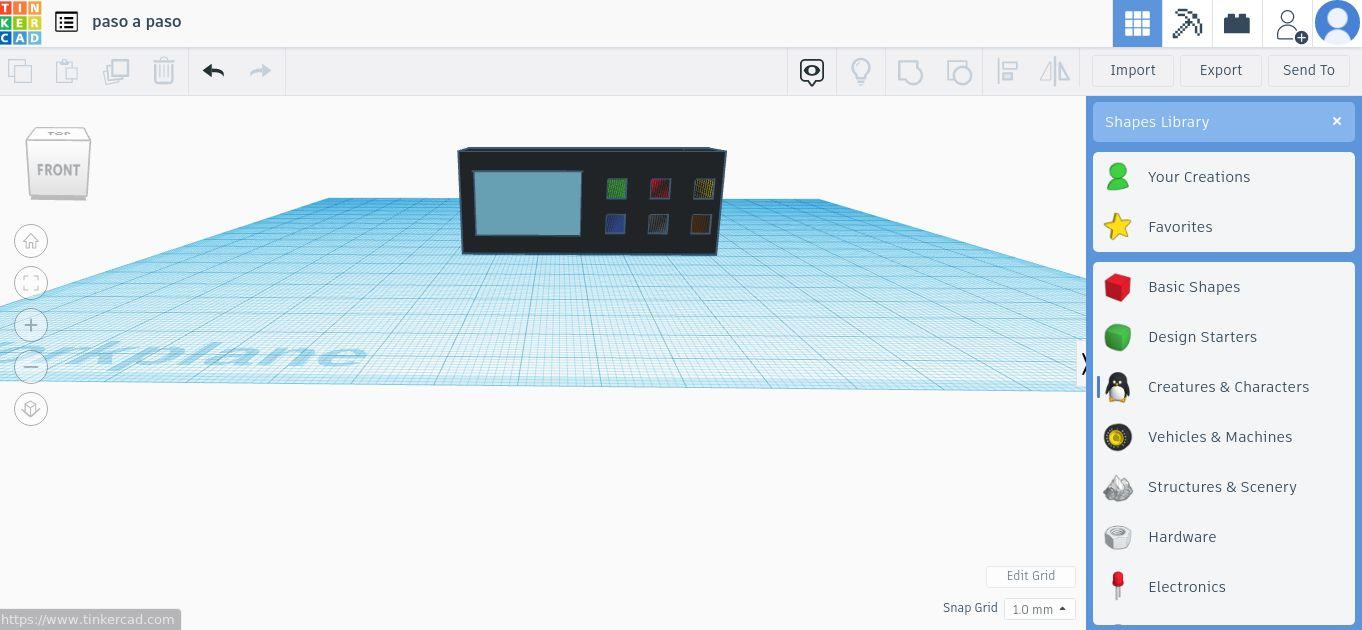Open Electronics category
This screenshot has height=630, width=1362.
[x=1224, y=587]
